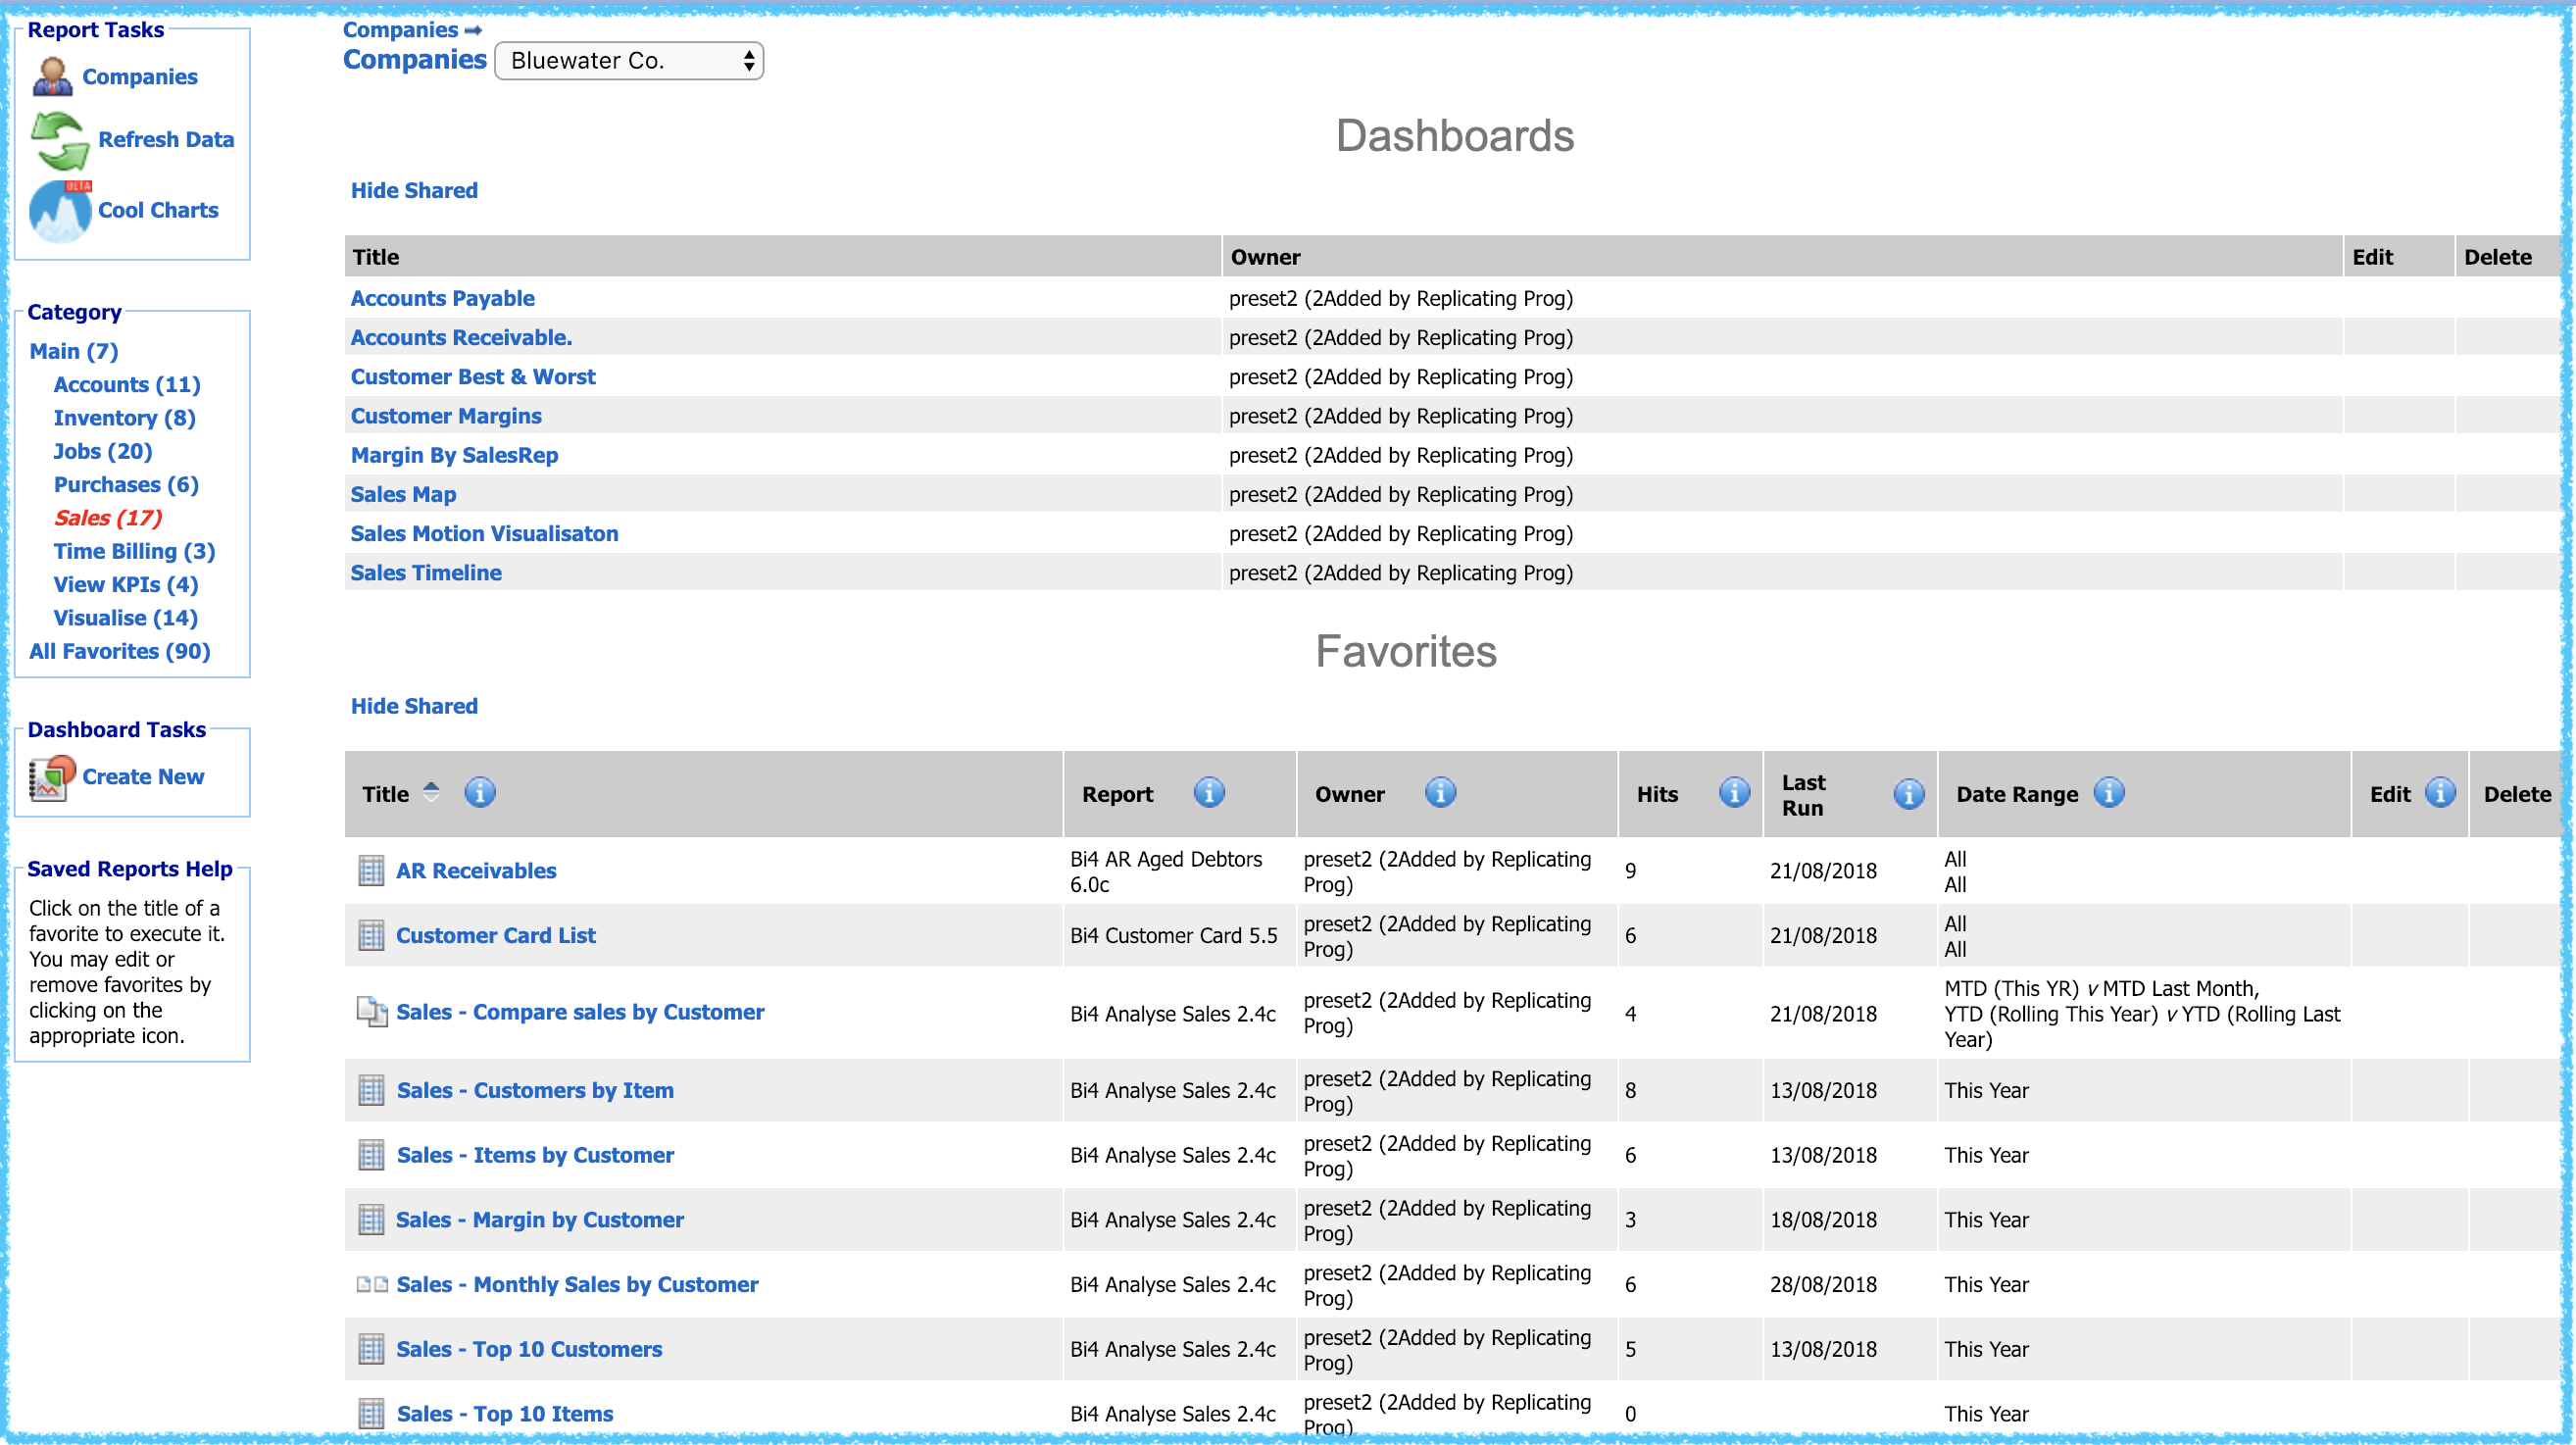Select the Main (7) category
2576x1445 pixels.
[x=74, y=351]
